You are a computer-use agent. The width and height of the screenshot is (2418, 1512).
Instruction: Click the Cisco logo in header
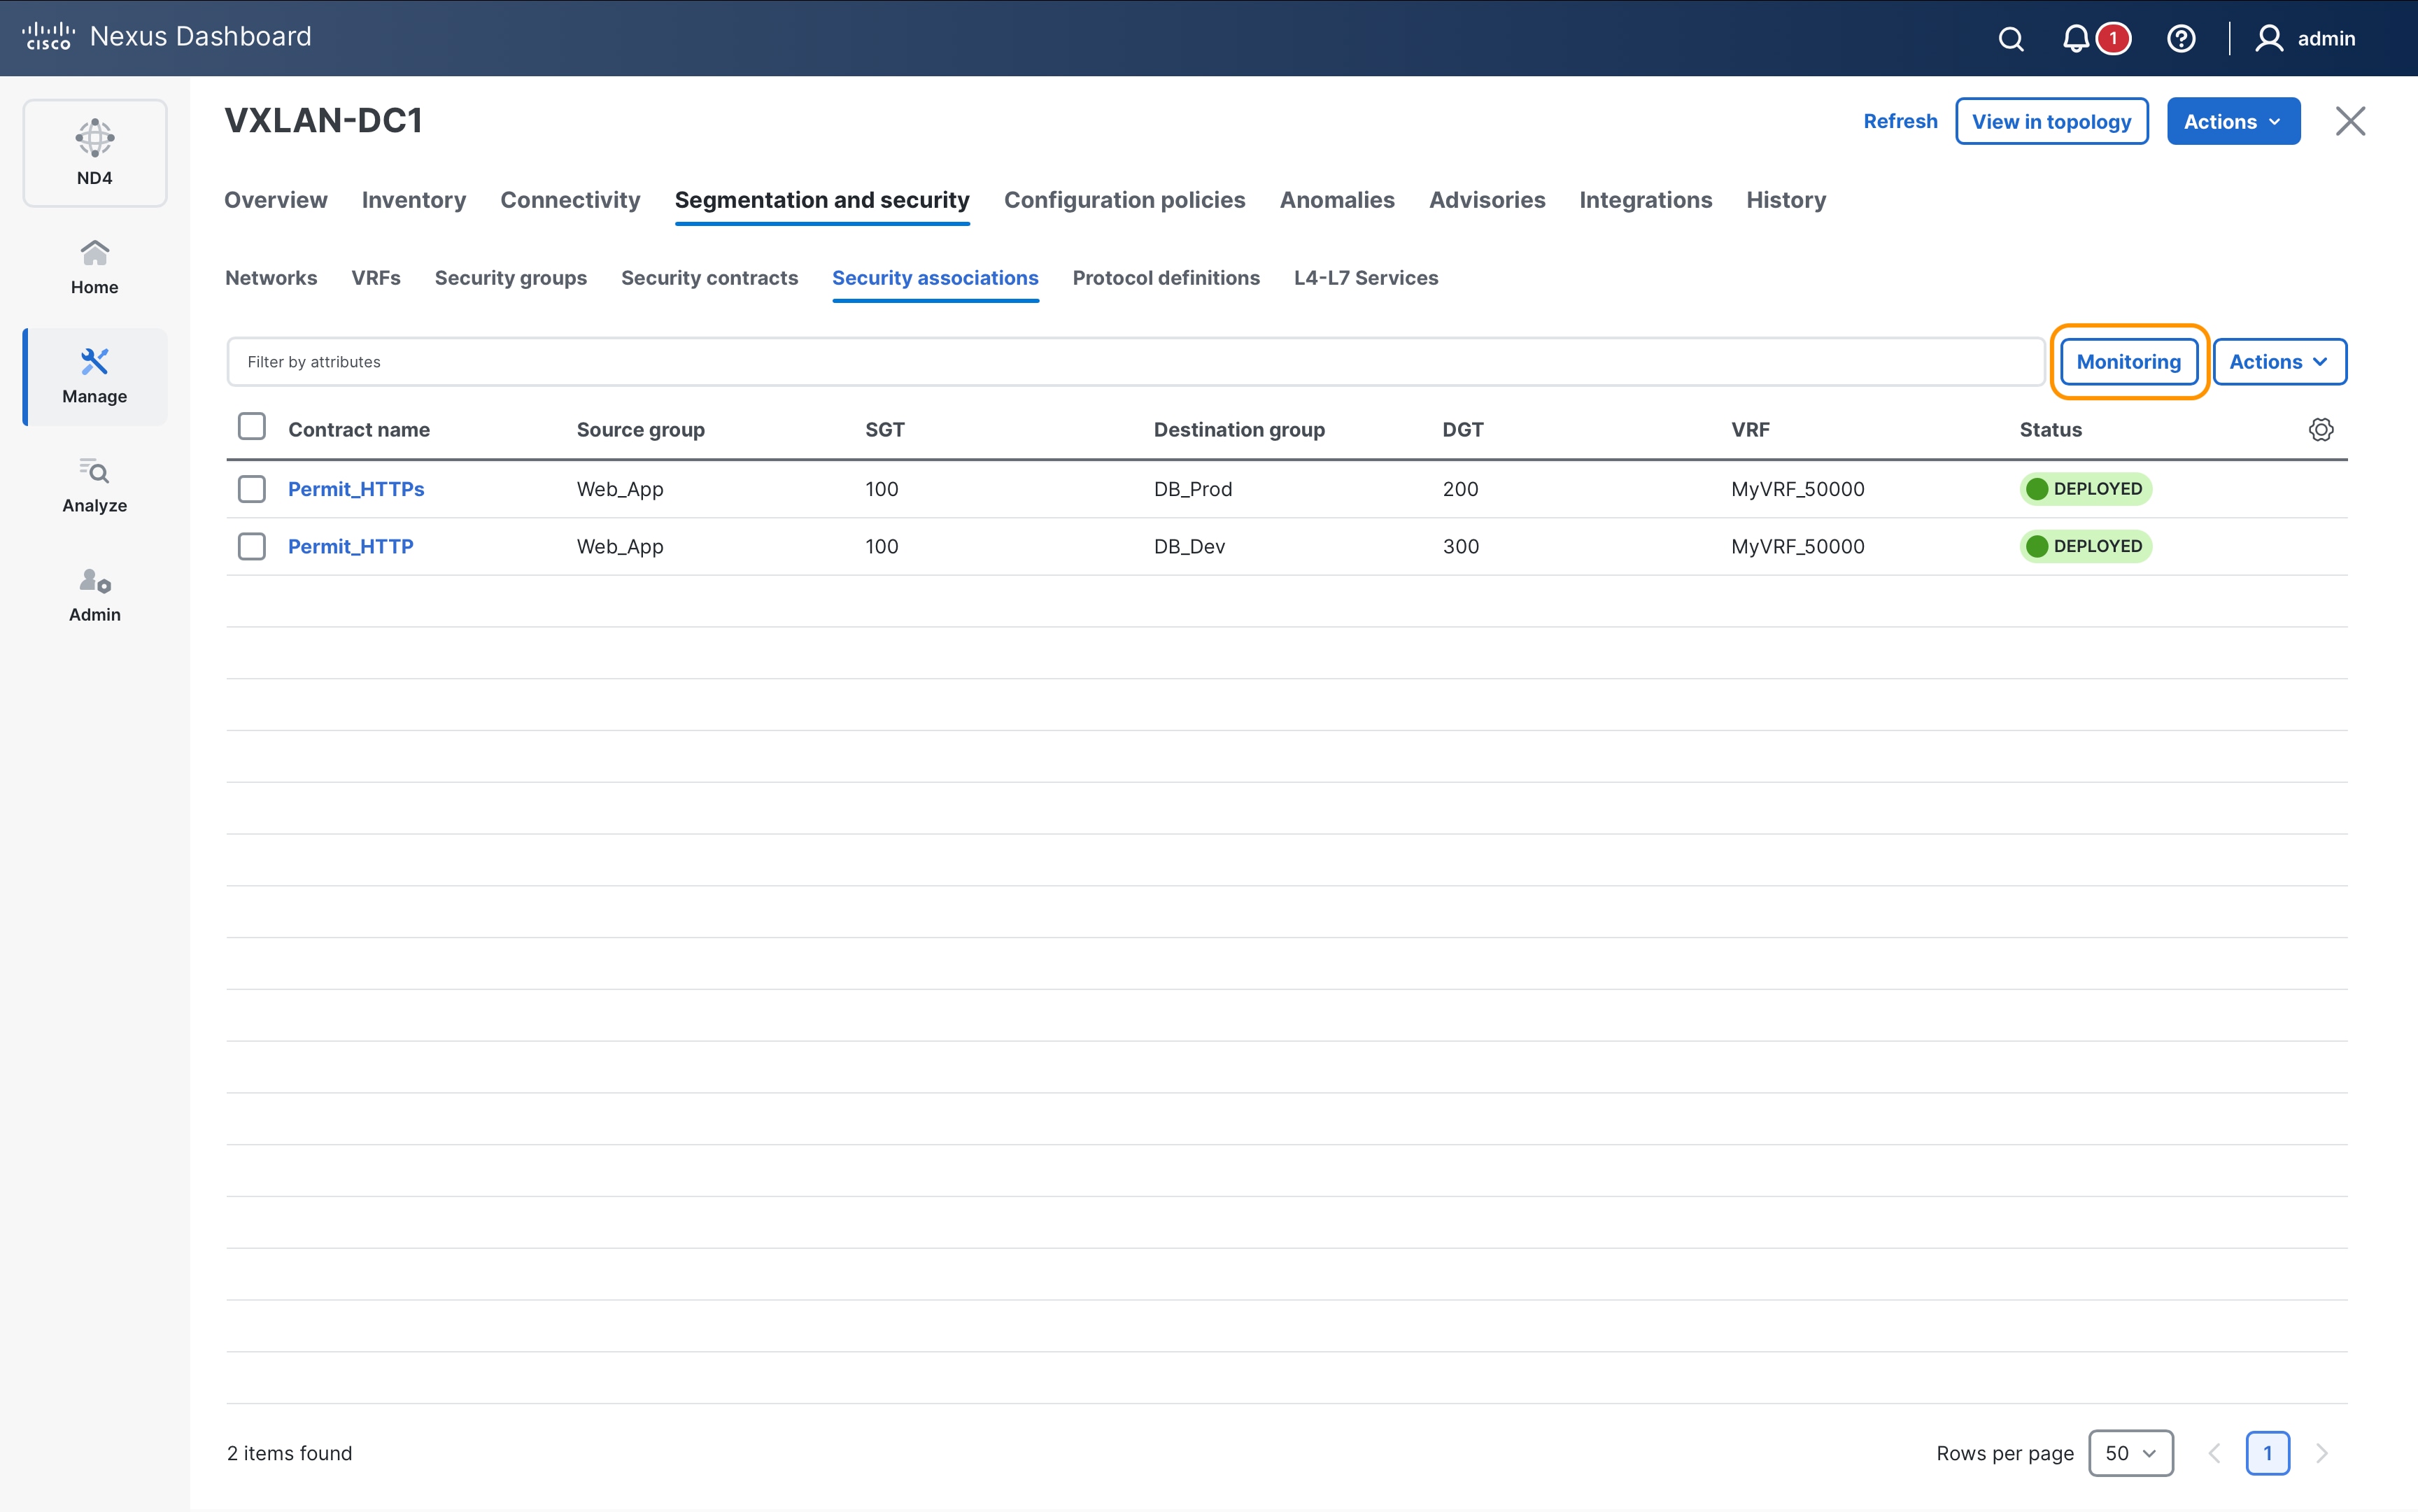[x=48, y=37]
